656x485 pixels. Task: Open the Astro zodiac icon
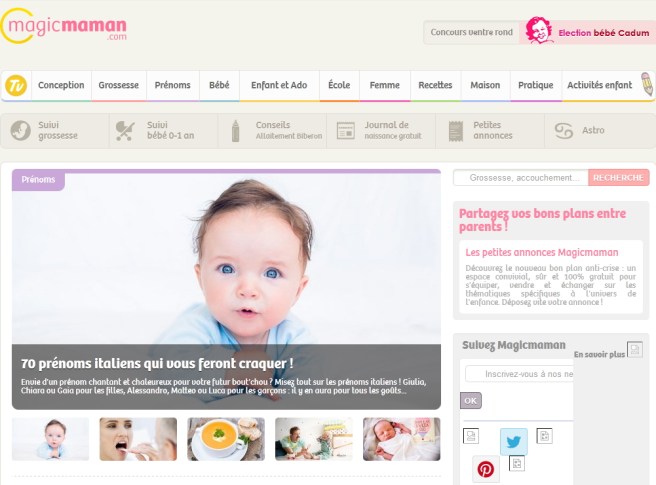[564, 131]
